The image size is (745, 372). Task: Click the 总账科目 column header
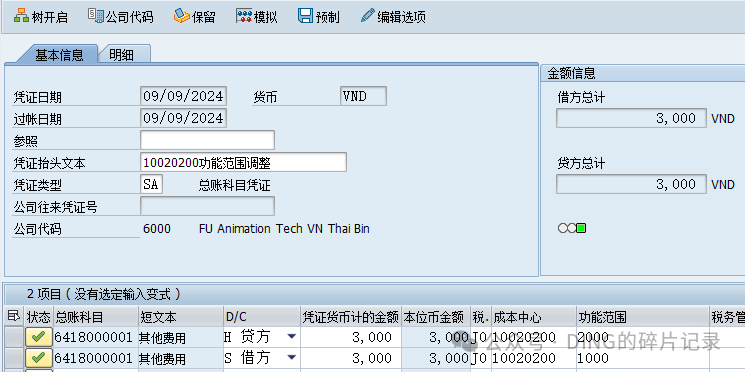click(x=96, y=317)
